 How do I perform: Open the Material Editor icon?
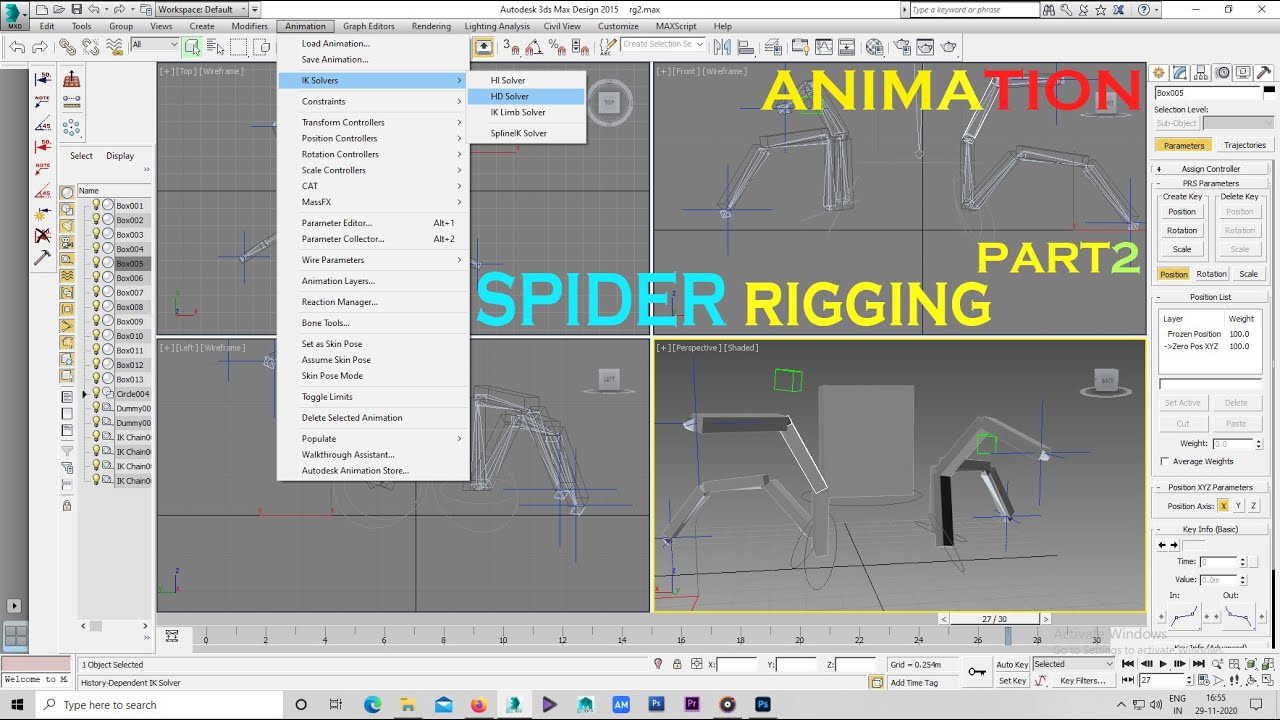(x=874, y=46)
